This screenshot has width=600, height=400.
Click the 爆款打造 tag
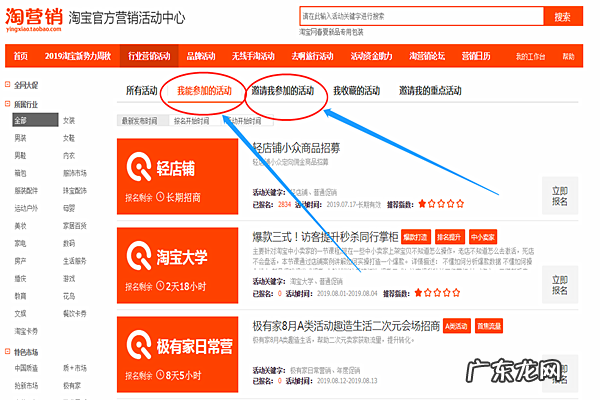(x=416, y=237)
